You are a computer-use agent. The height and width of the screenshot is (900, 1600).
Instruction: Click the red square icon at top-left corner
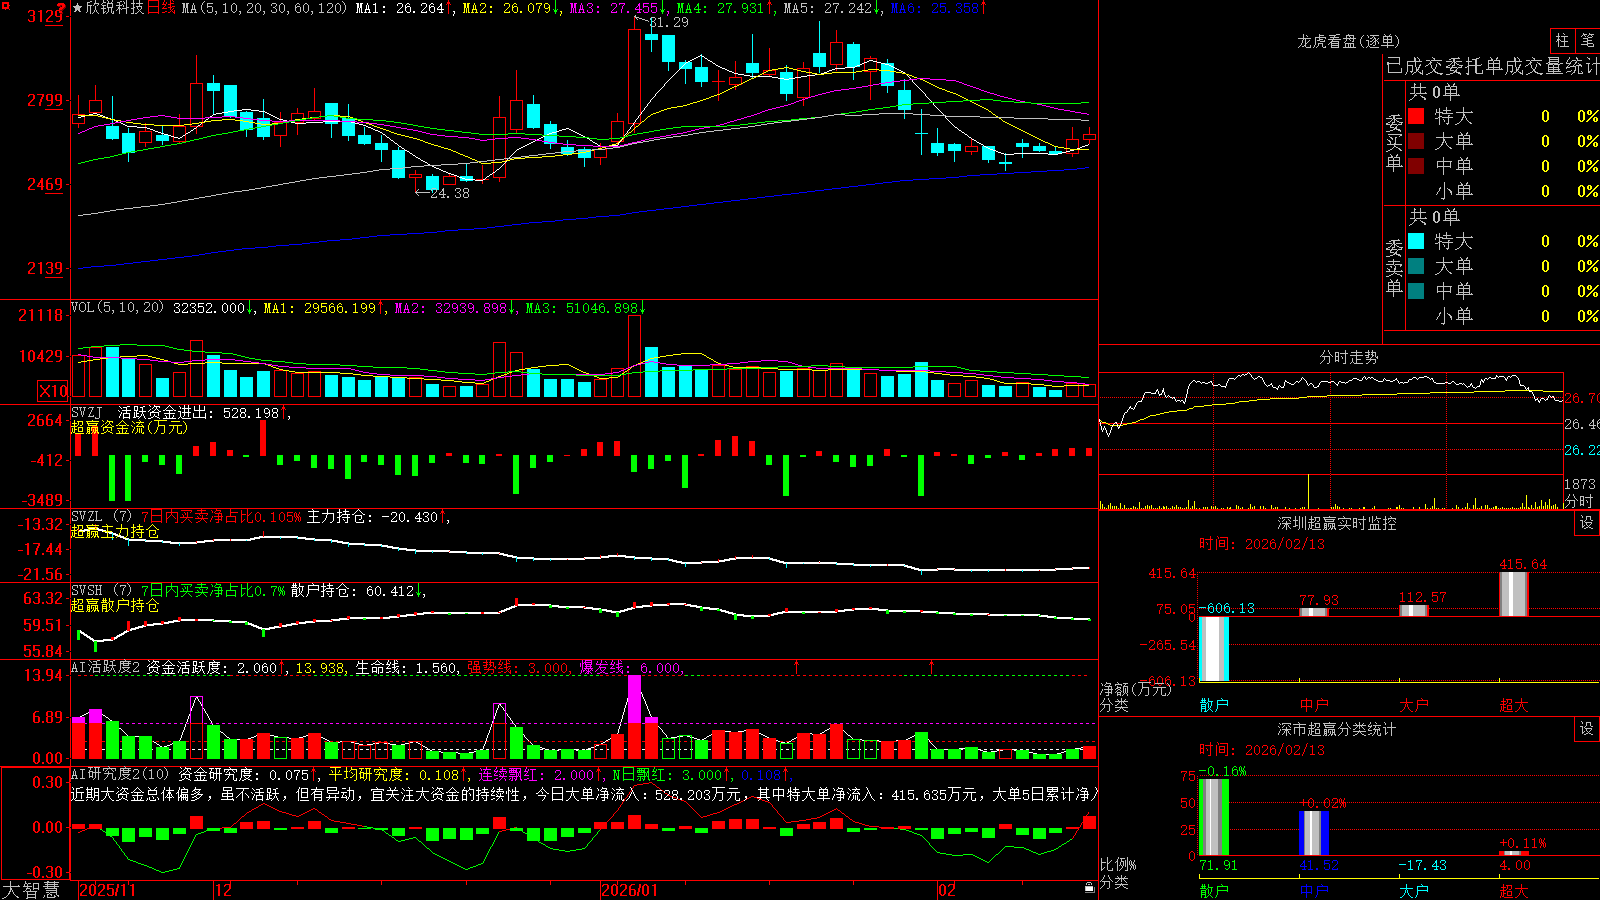pos(7,6)
